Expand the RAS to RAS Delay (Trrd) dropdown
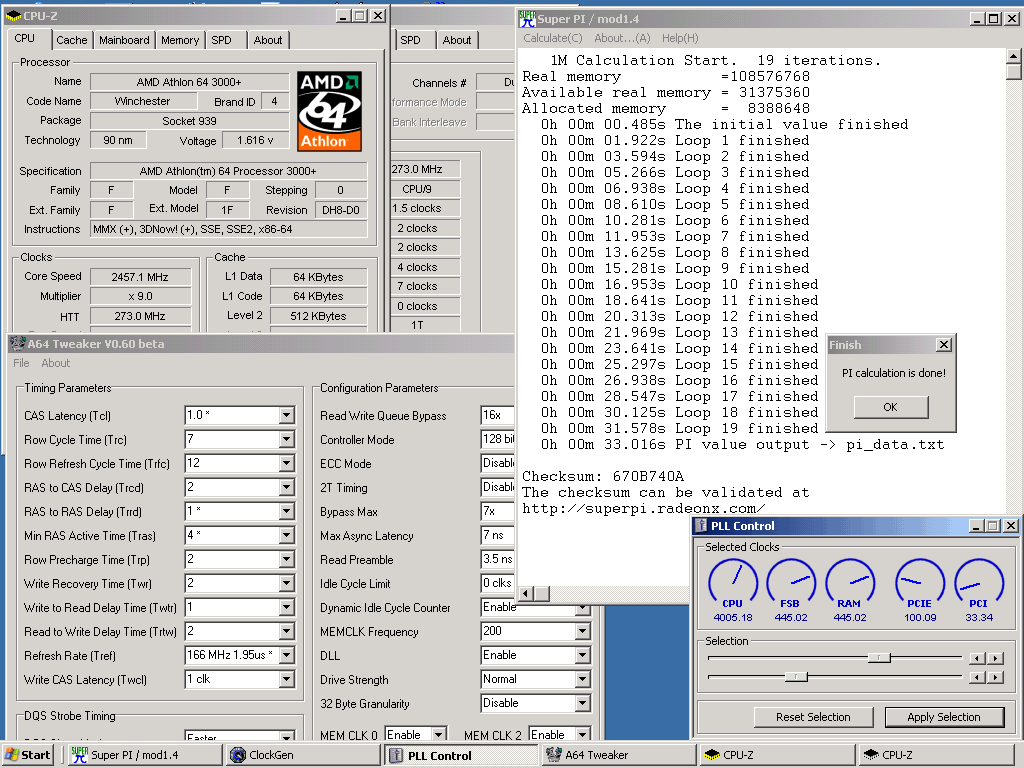Image resolution: width=1024 pixels, height=768 pixels. point(287,512)
